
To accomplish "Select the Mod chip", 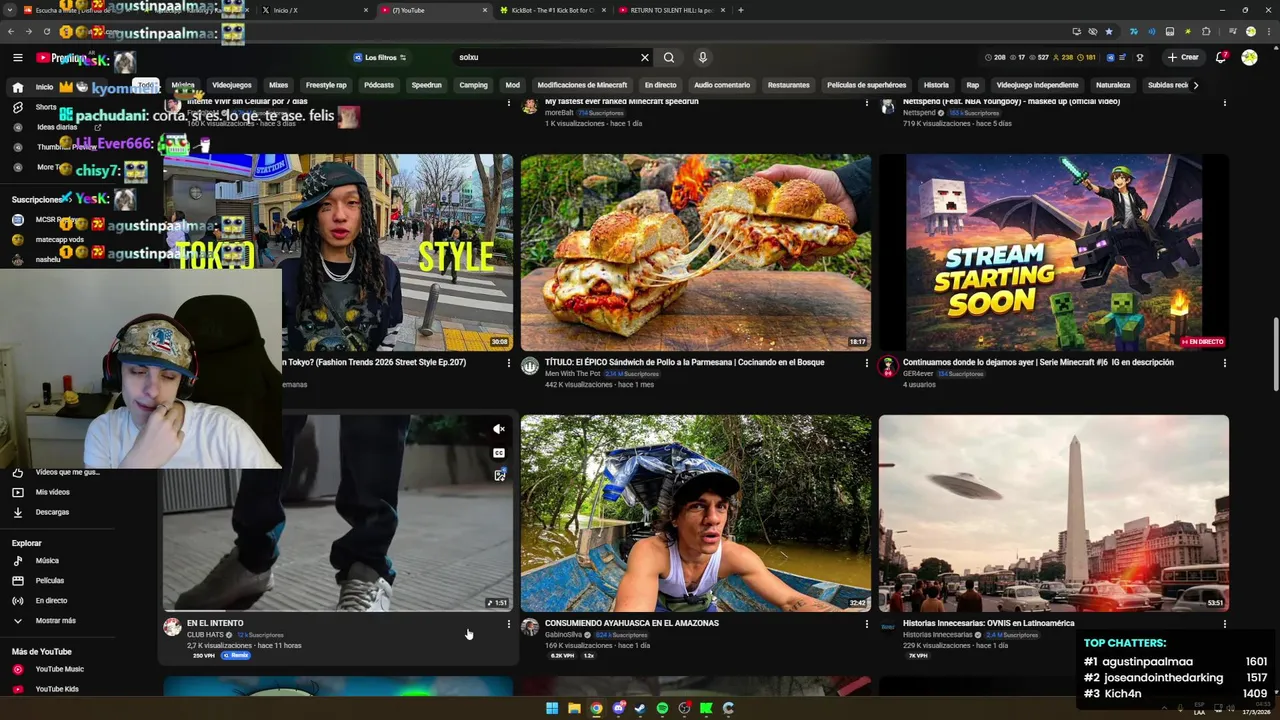I will (x=512, y=85).
